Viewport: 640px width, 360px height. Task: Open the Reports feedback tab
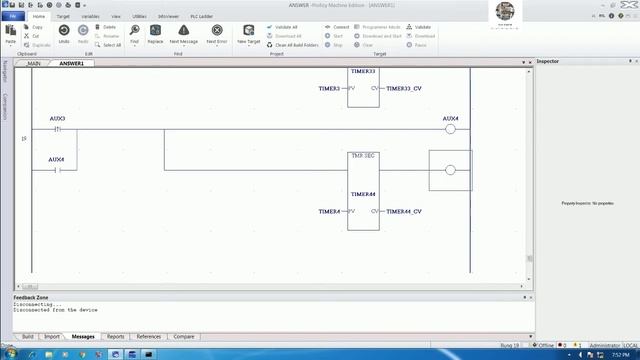click(x=116, y=337)
